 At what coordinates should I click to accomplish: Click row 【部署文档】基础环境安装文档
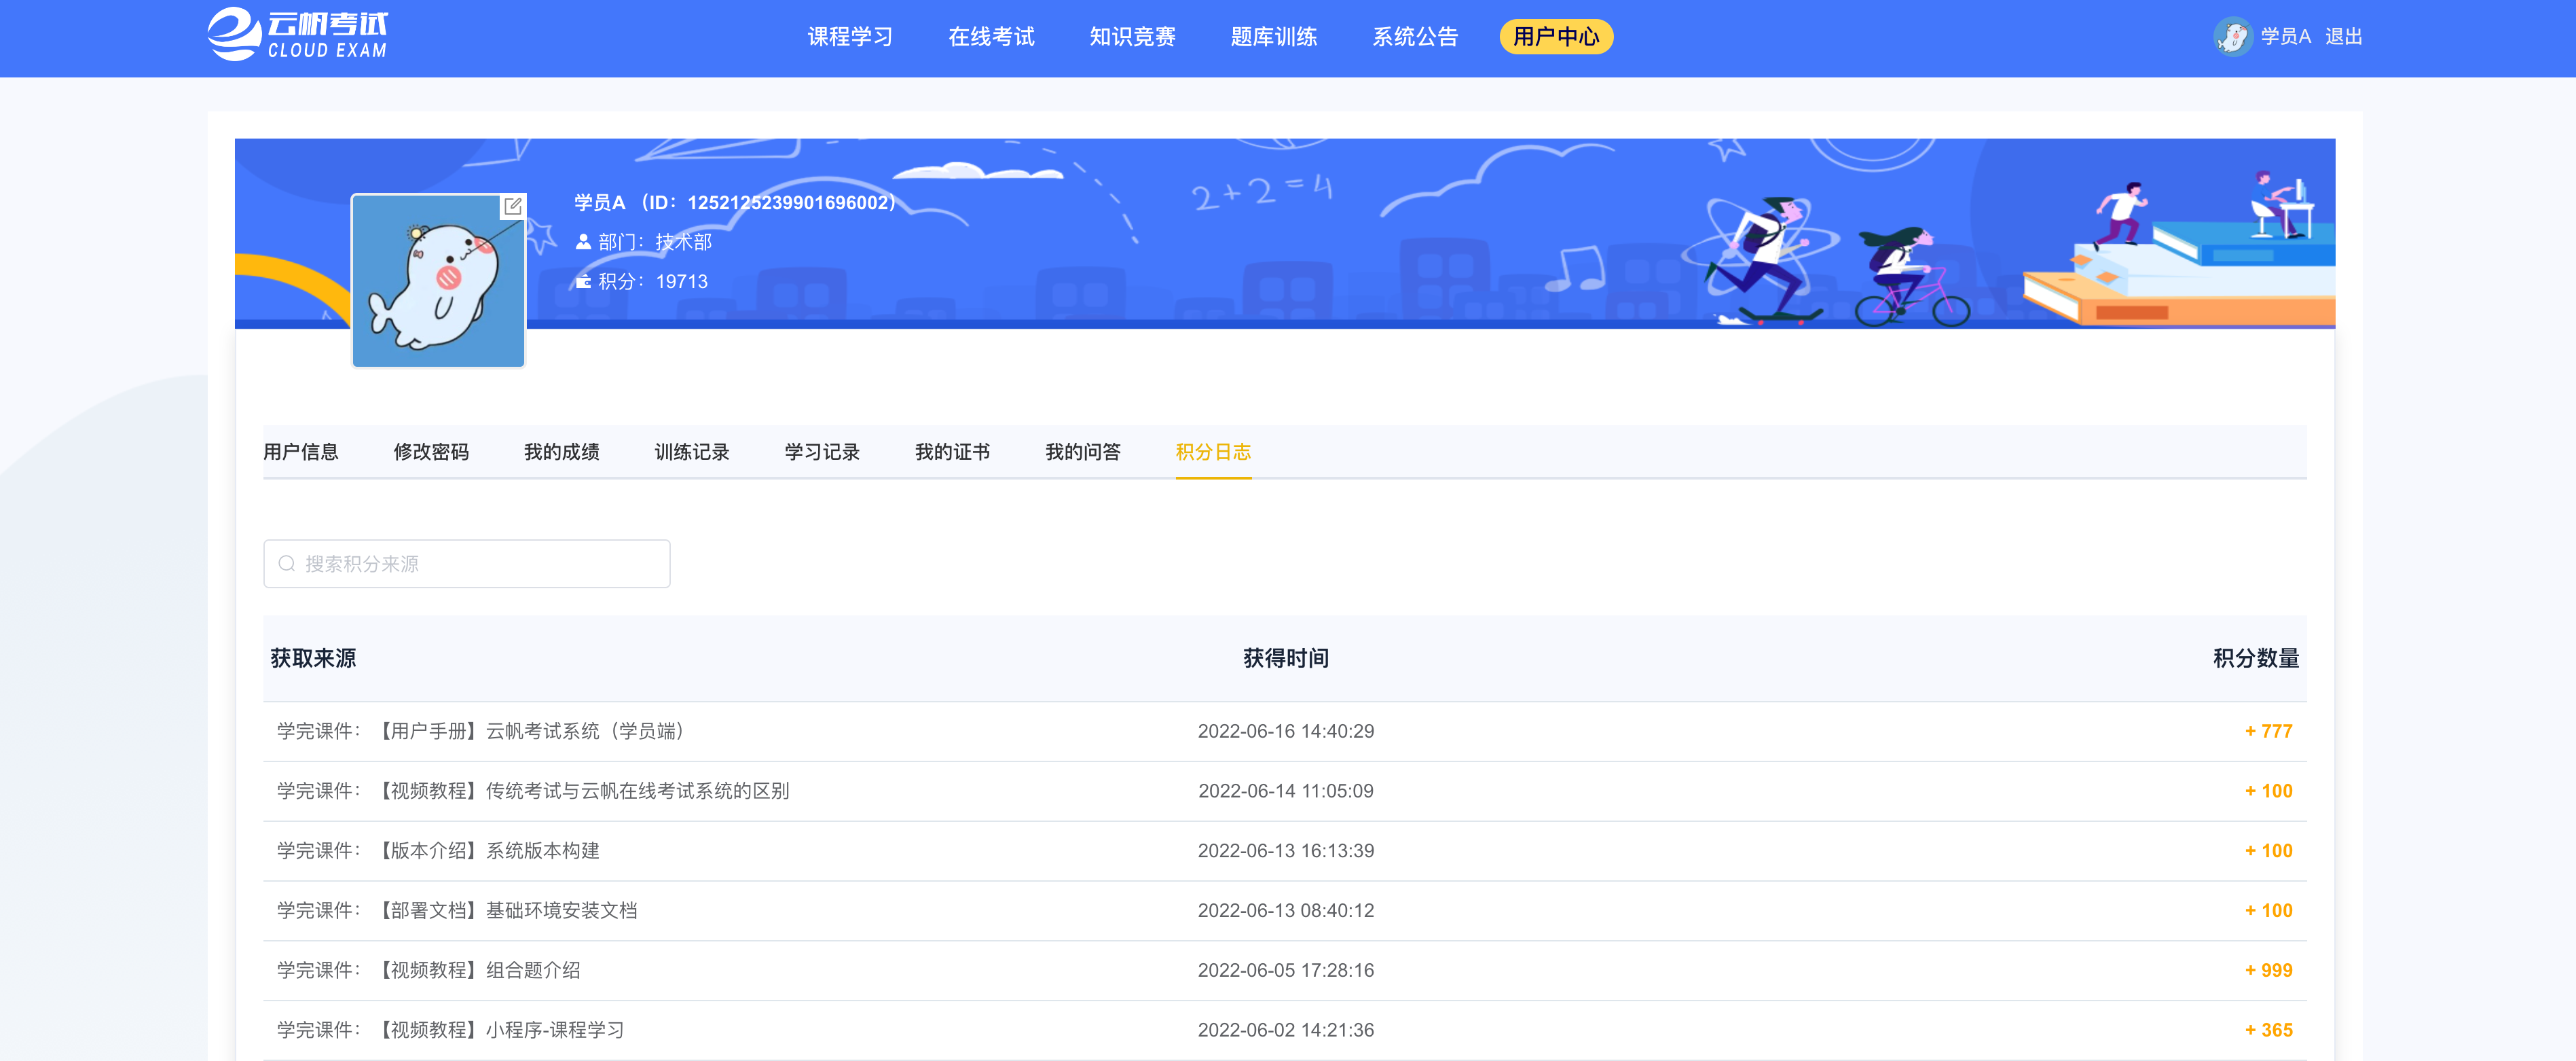(x=1285, y=911)
